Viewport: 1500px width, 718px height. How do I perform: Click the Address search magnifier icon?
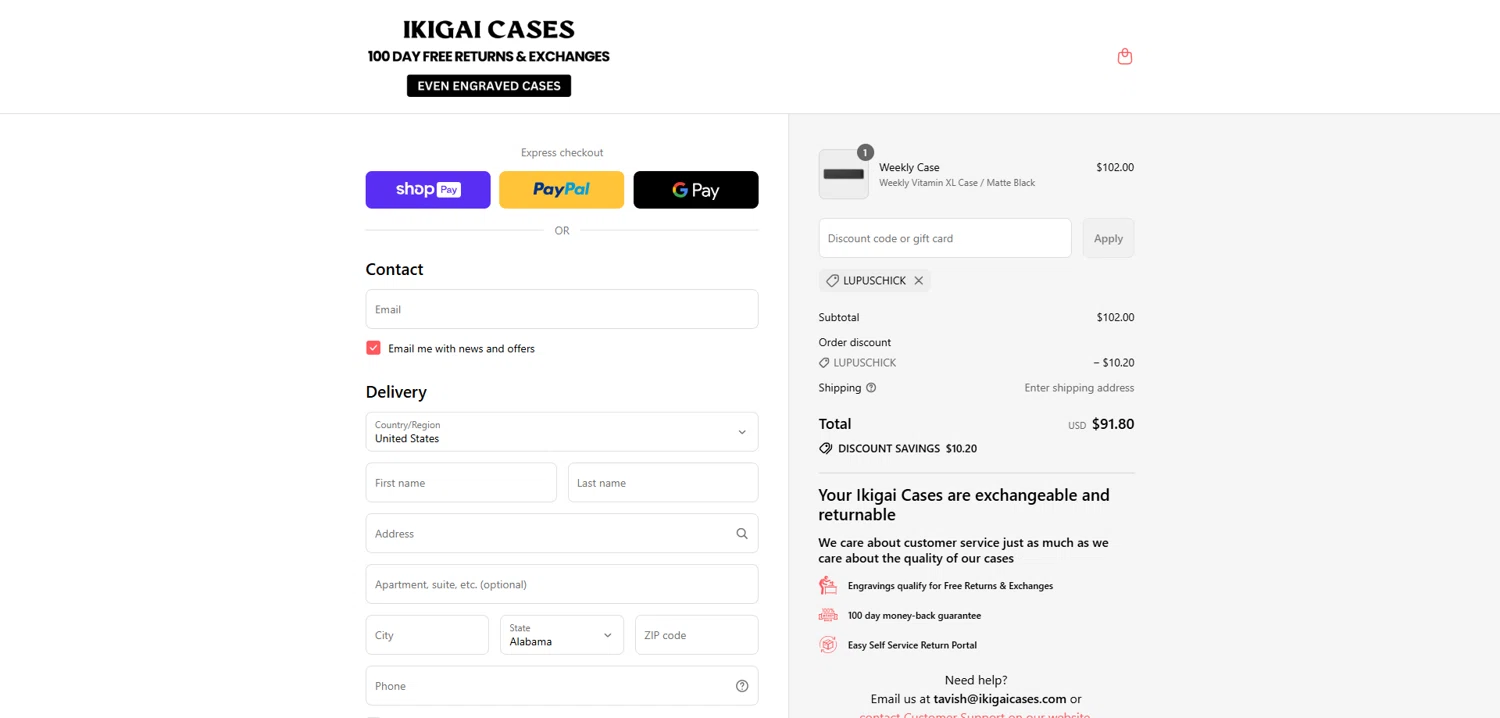(x=742, y=534)
